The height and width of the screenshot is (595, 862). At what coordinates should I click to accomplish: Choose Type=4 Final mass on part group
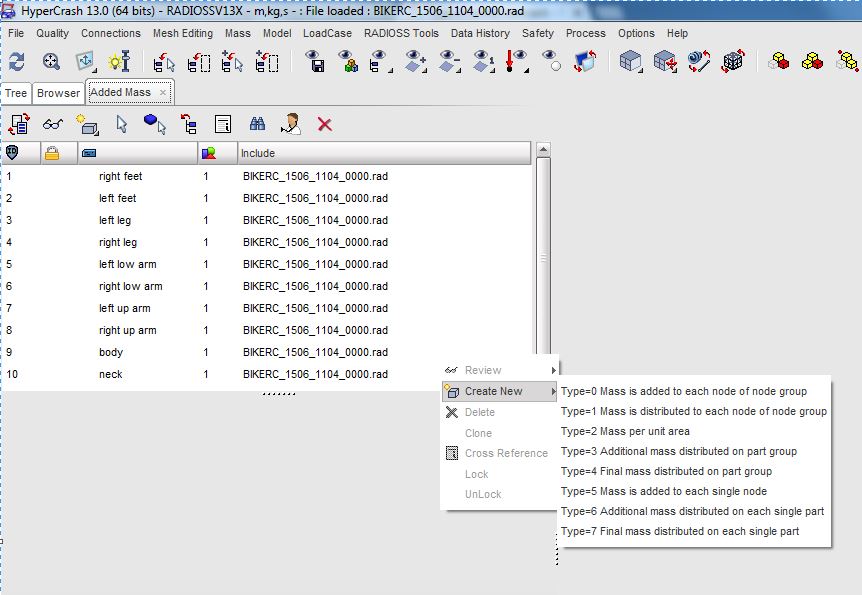[666, 471]
